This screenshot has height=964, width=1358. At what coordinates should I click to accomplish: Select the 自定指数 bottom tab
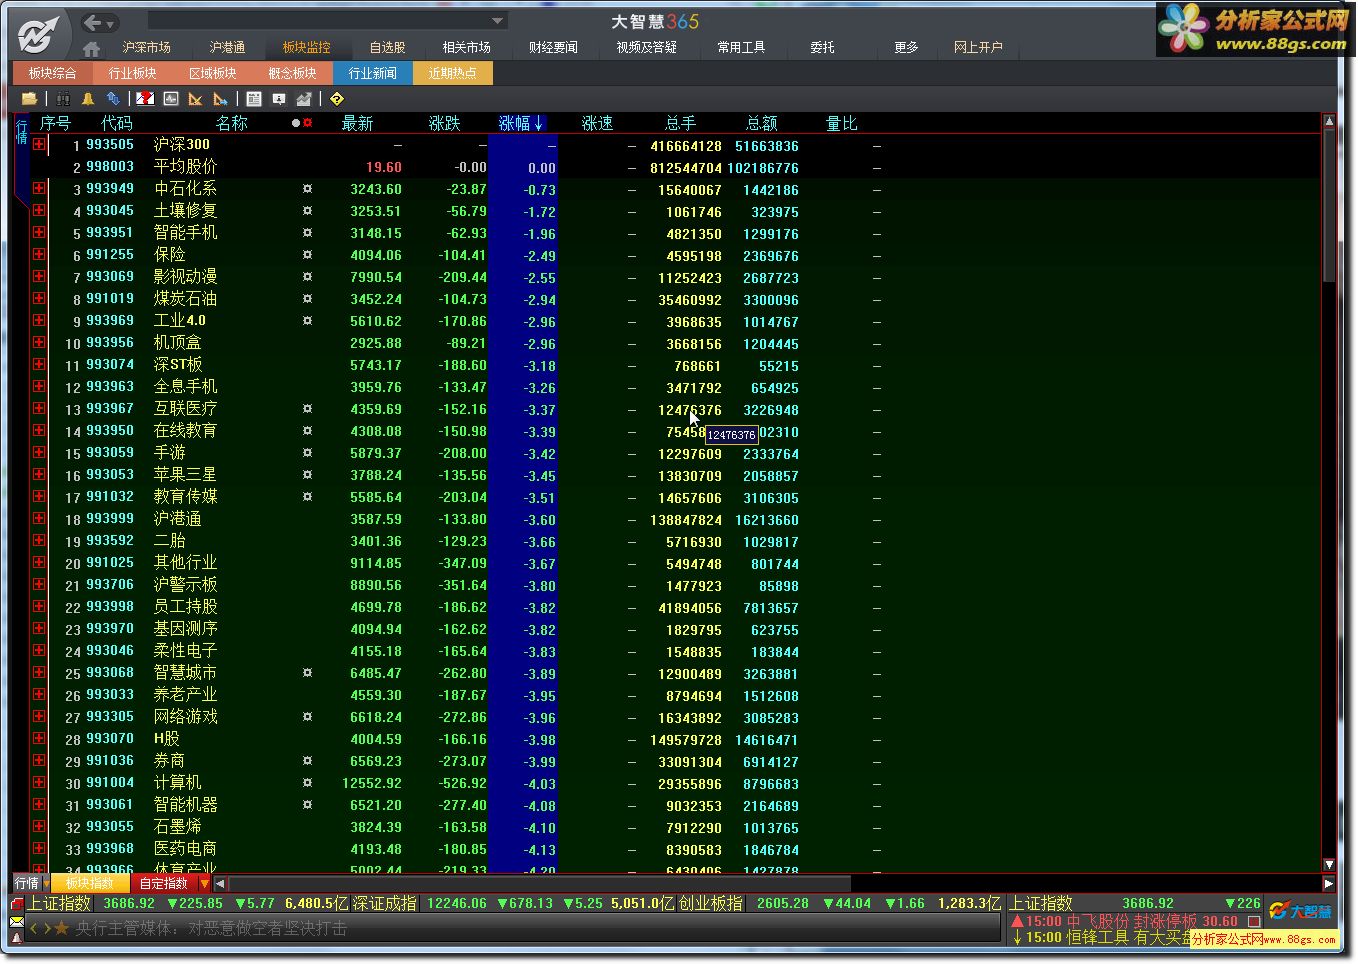(x=164, y=884)
